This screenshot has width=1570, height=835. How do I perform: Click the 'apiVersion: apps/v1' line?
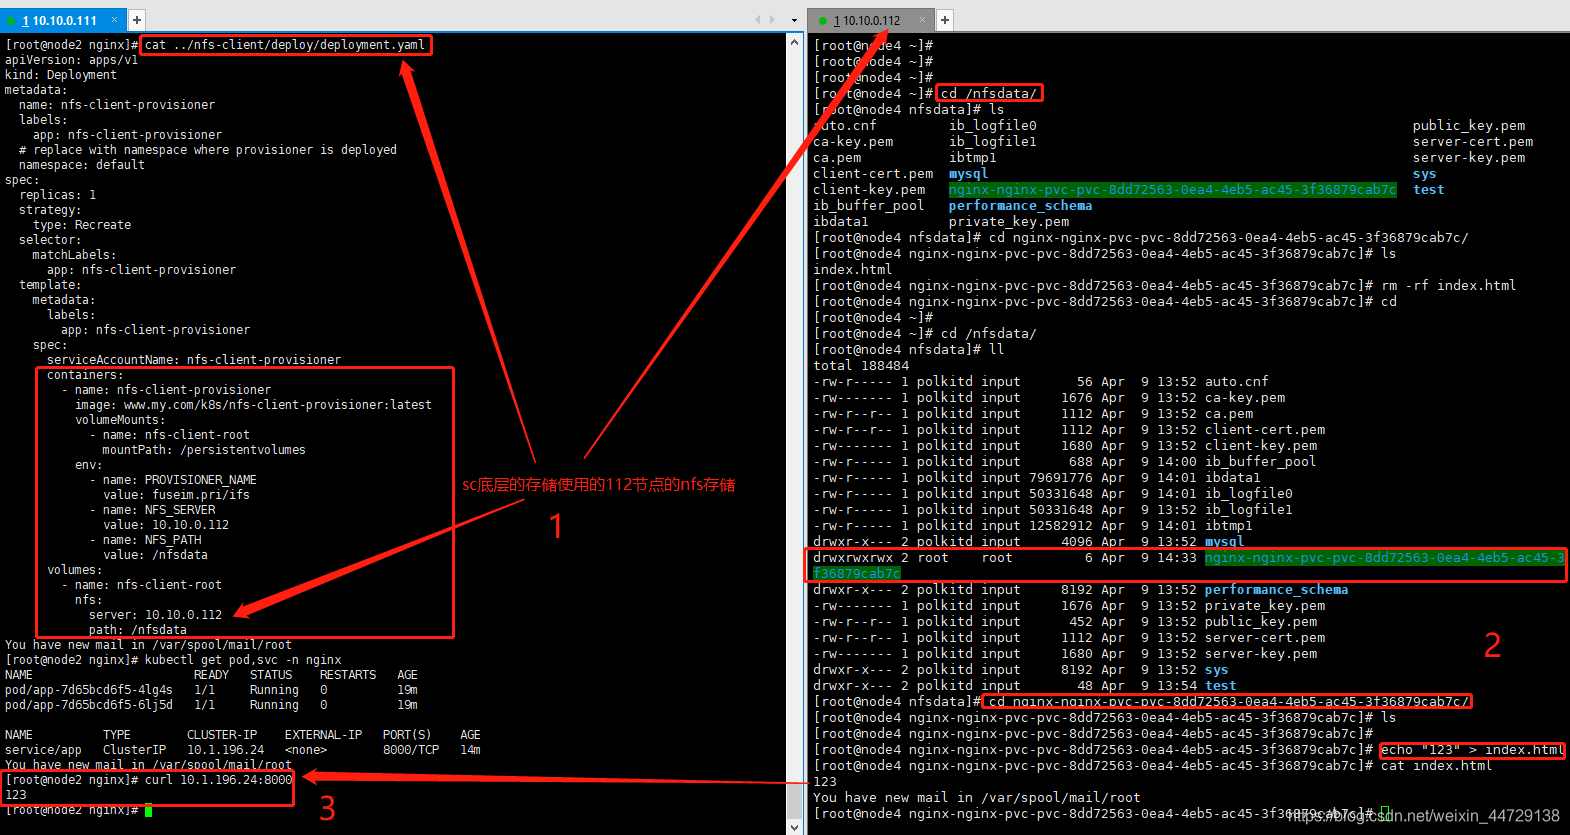click(x=71, y=60)
